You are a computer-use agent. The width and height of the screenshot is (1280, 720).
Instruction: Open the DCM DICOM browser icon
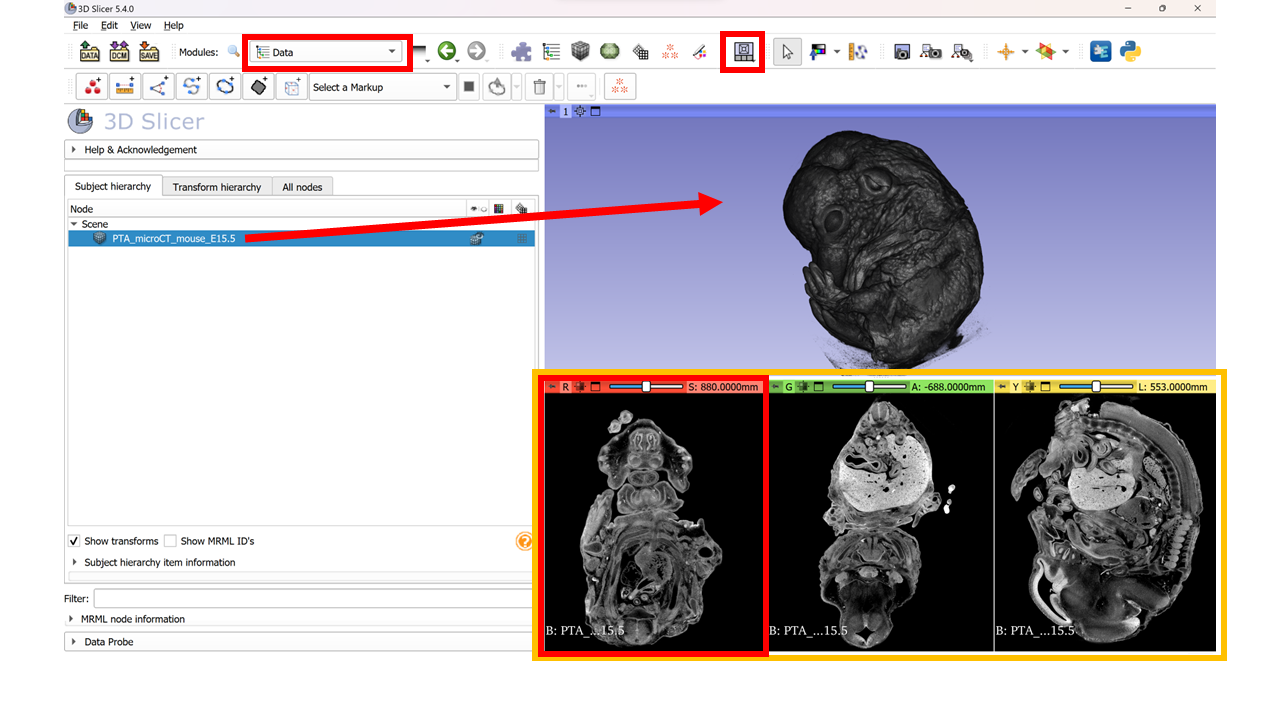click(120, 52)
